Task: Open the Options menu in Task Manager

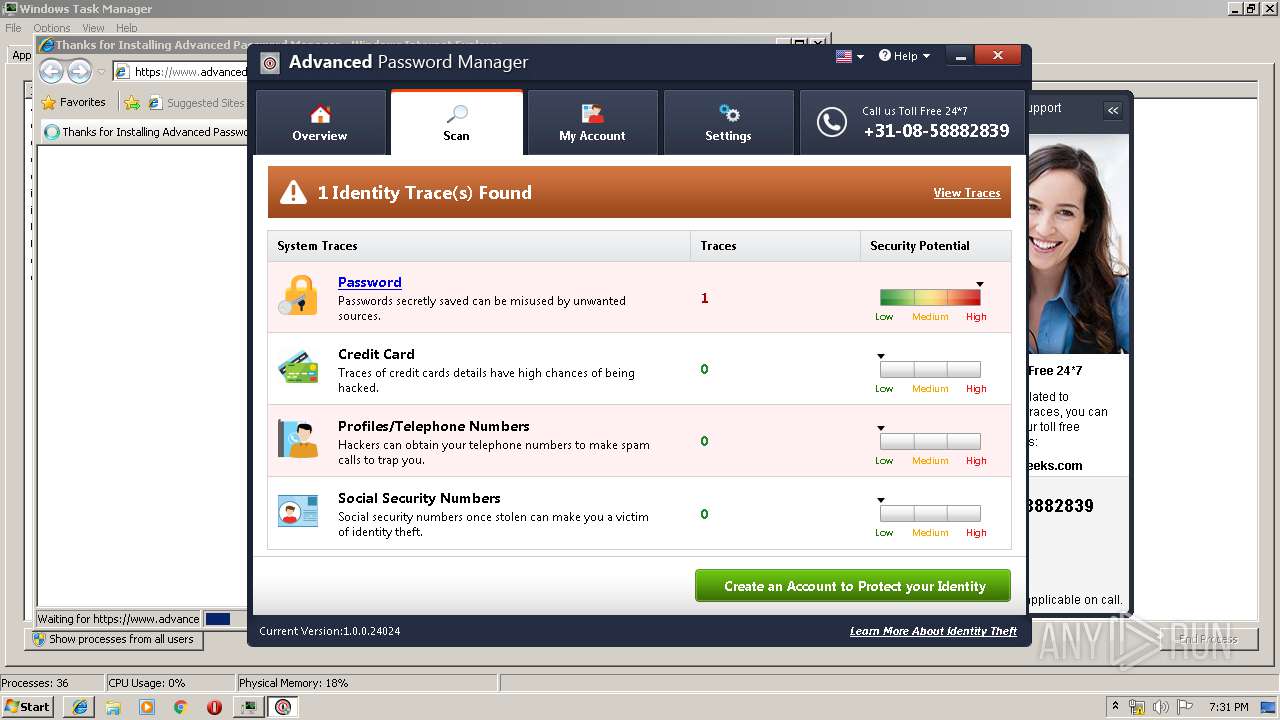Action: pyautogui.click(x=51, y=28)
